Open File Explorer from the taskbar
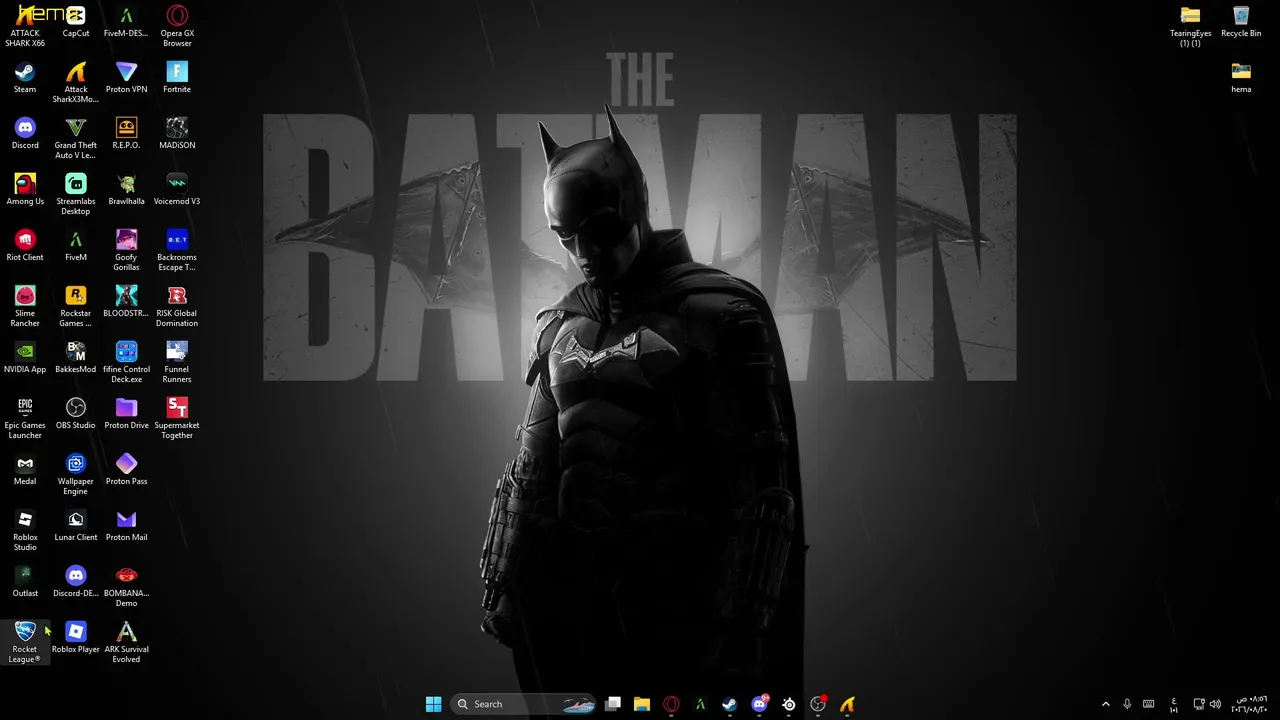This screenshot has width=1280, height=720. (642, 704)
